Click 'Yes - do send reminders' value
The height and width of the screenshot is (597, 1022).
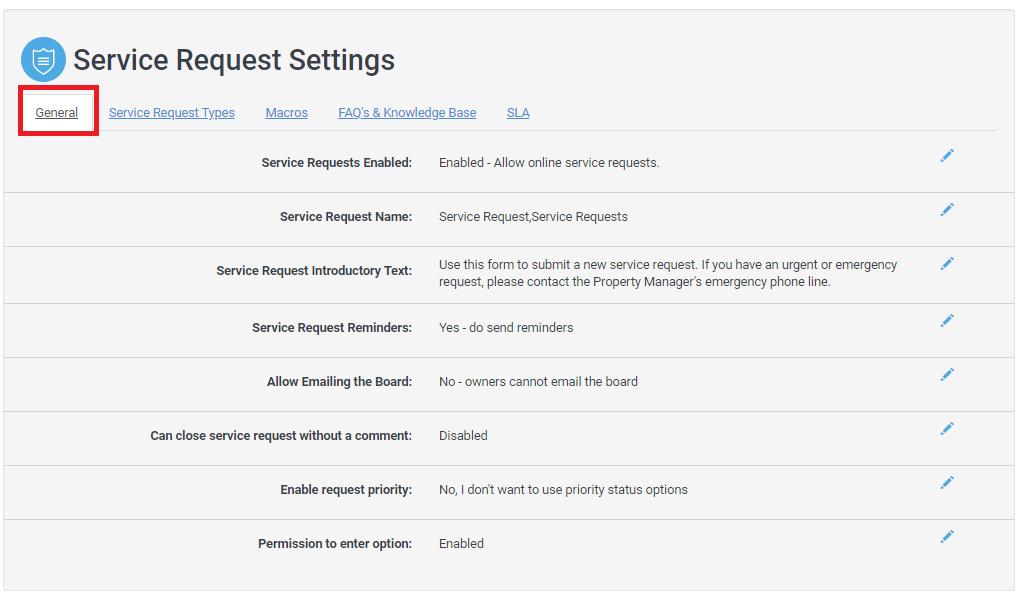(x=506, y=328)
